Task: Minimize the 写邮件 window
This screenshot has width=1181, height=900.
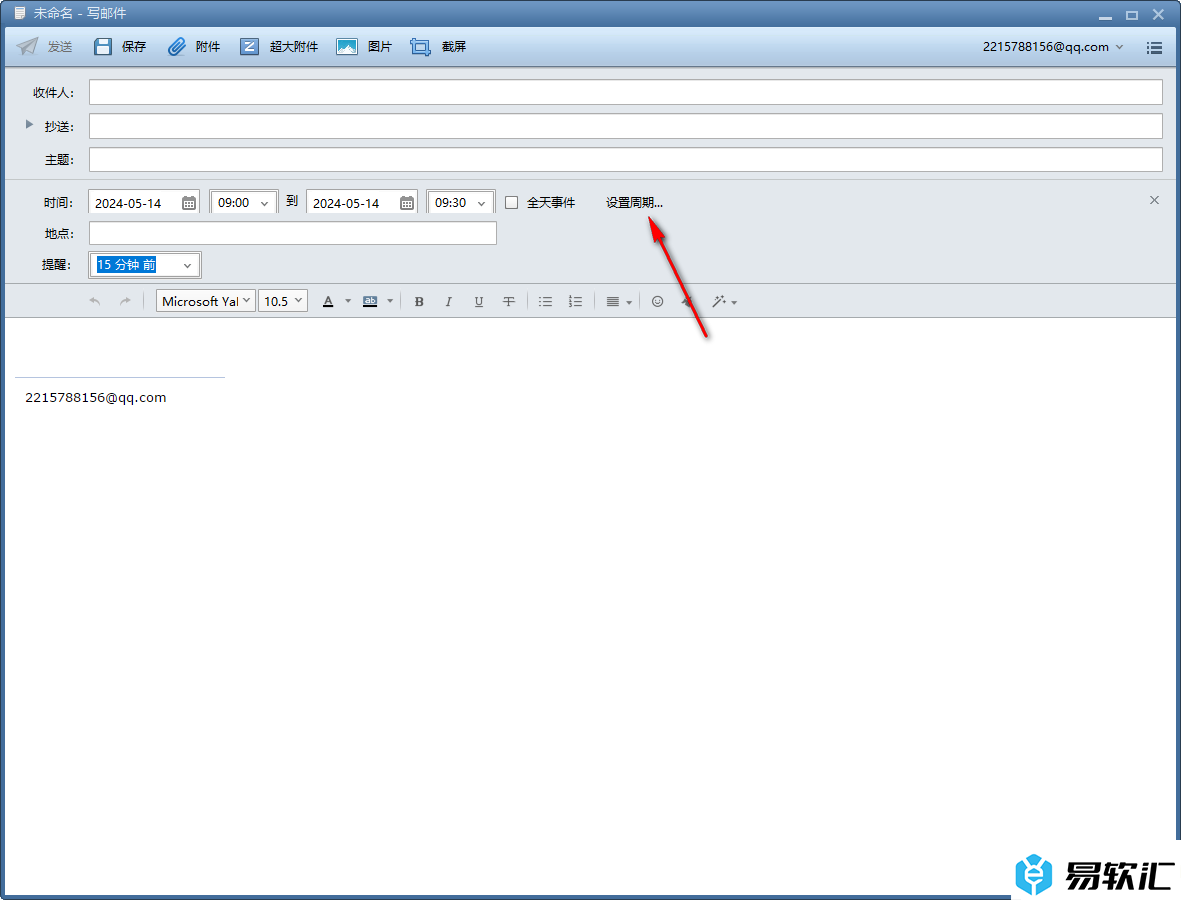Action: [x=1105, y=15]
